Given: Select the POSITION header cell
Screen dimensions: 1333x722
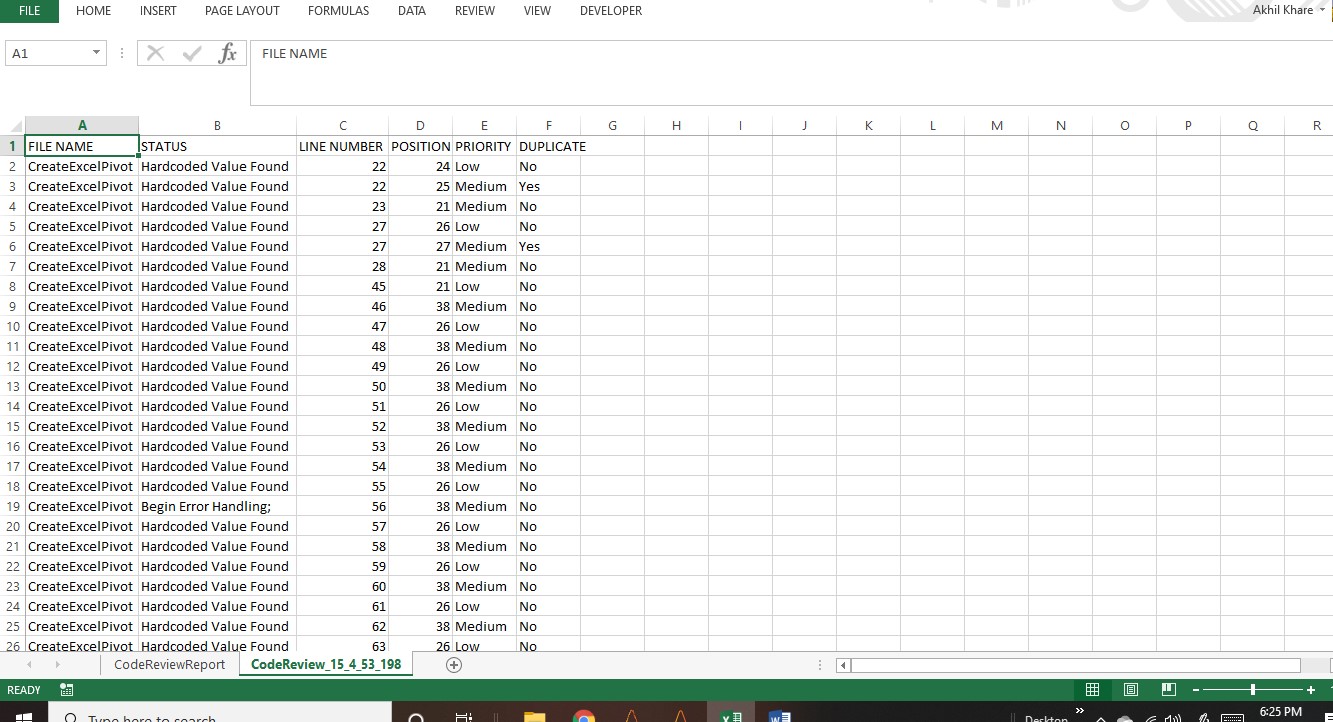Looking at the screenshot, I should 420,146.
